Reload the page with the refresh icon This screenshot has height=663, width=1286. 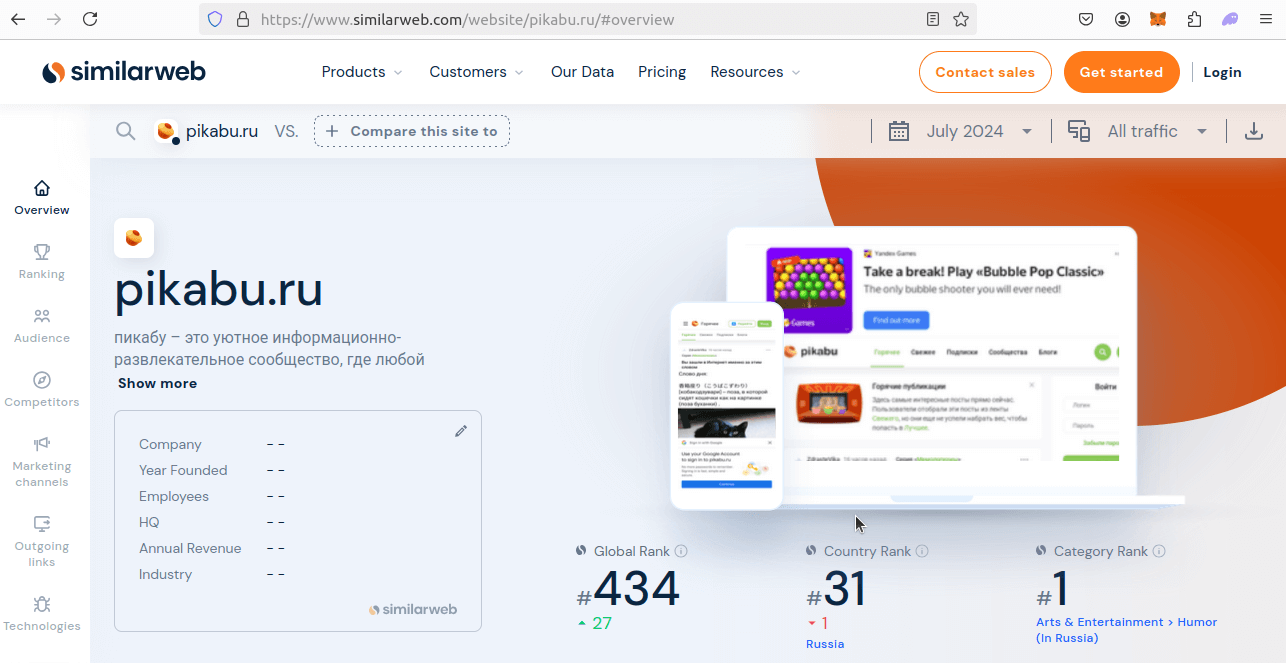[x=90, y=19]
